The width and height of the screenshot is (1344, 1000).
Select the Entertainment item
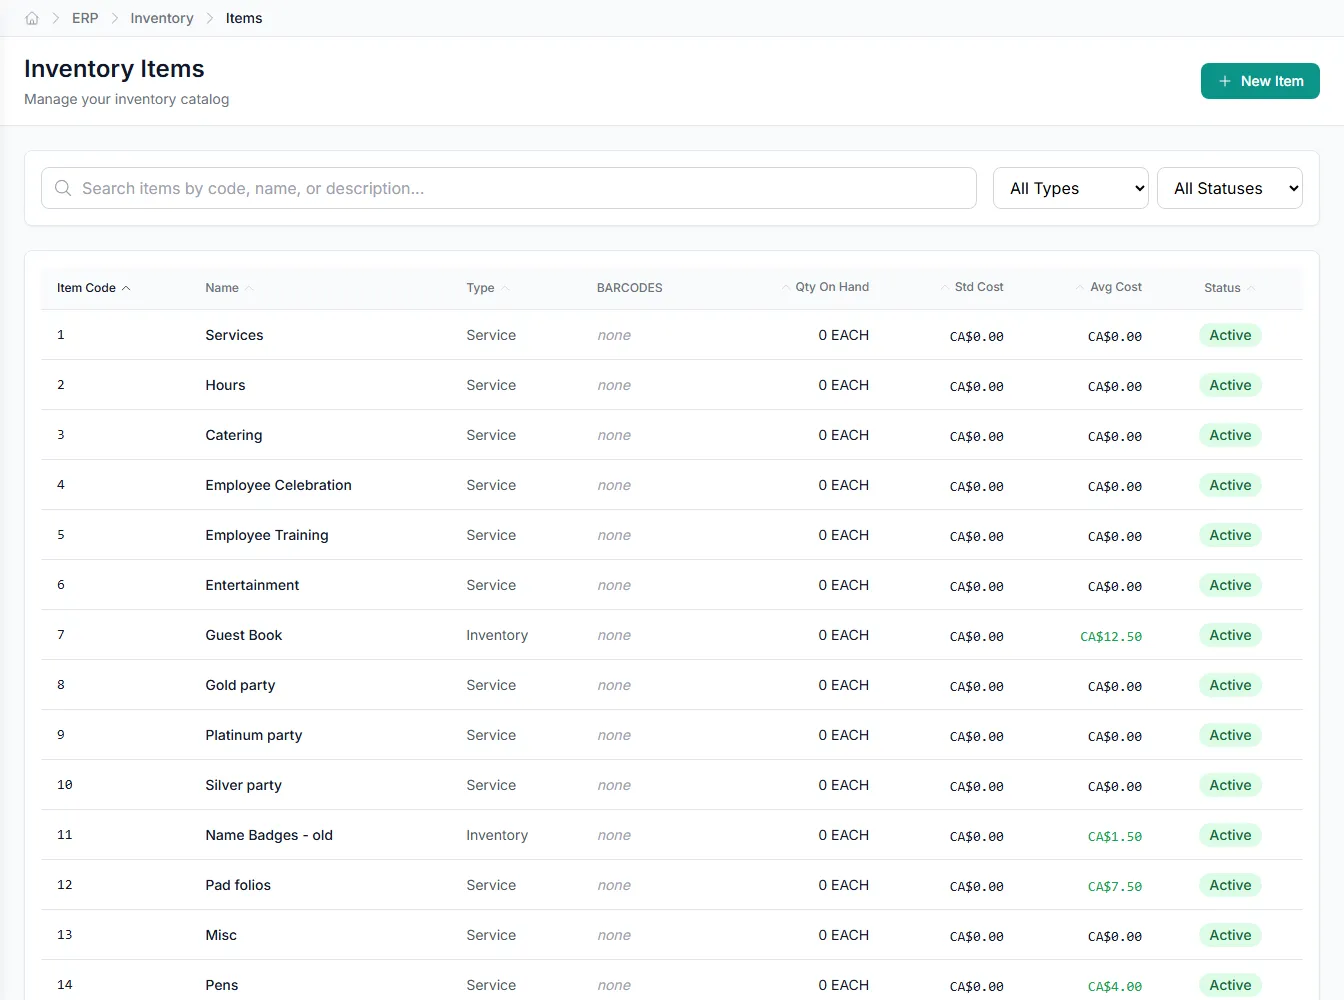click(x=252, y=585)
